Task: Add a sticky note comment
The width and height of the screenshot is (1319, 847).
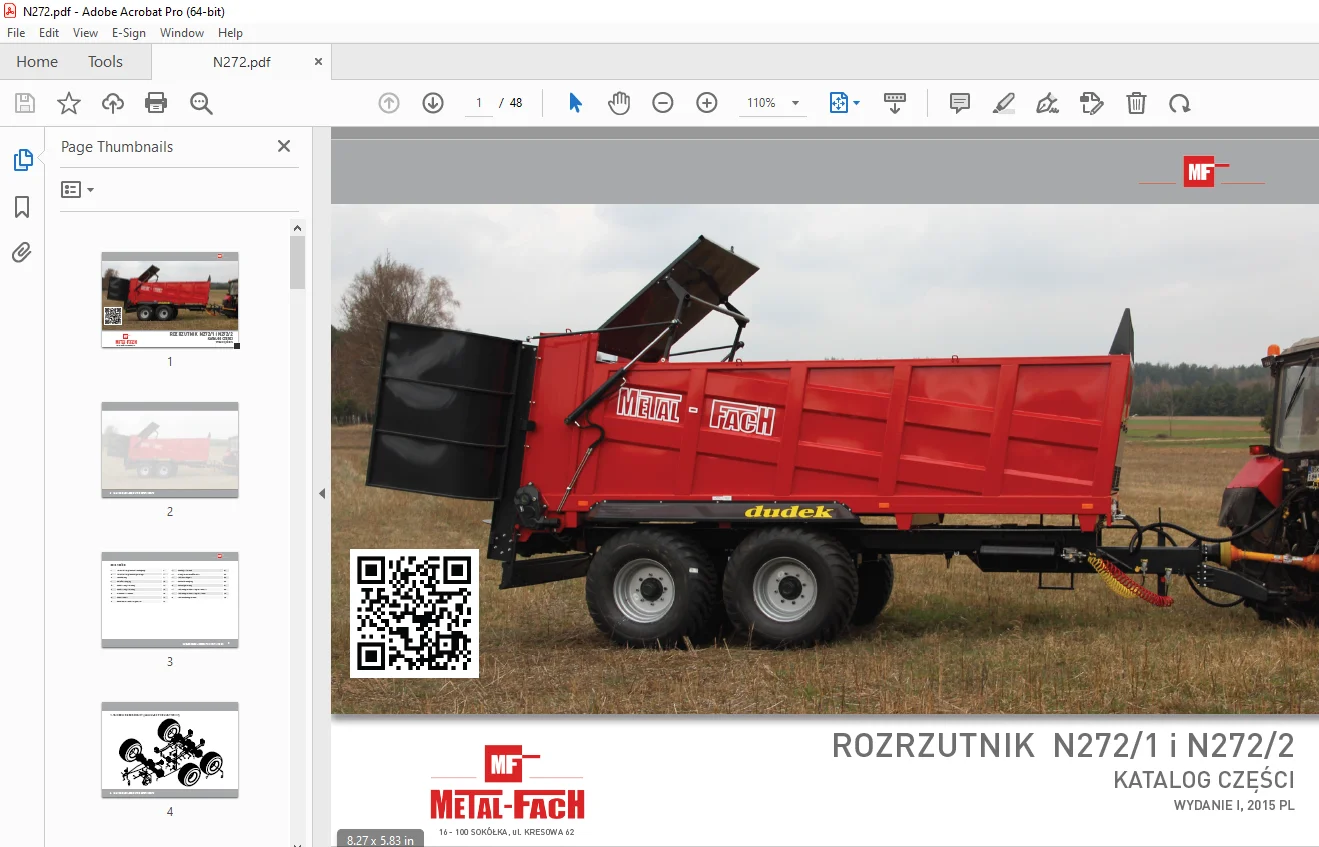Action: [x=960, y=103]
